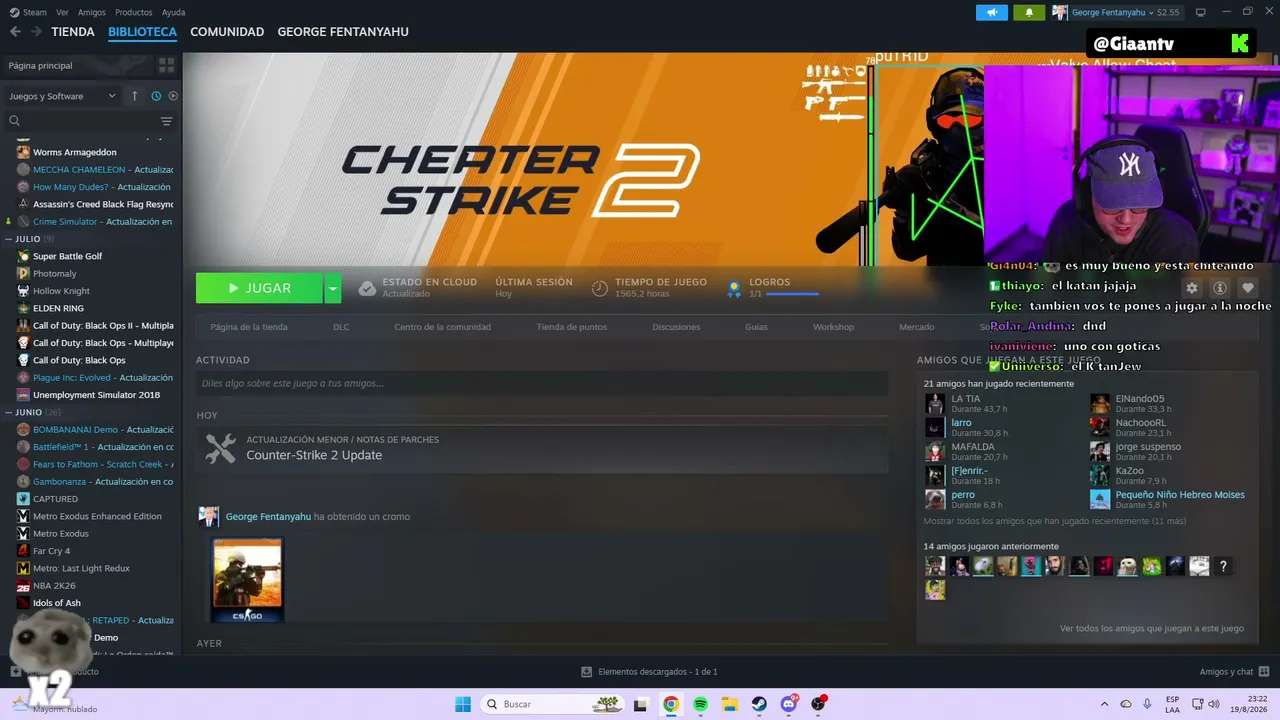Go forward with the Steam forward arrow
1280x720 pixels.
coord(36,32)
